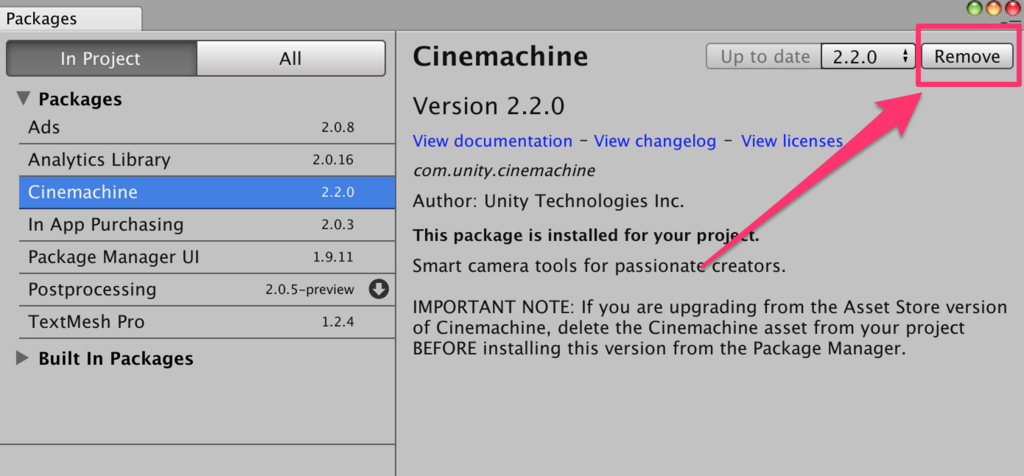Screen dimensions: 1024x476
Task: Click the green window zoom button
Action: coord(975,8)
